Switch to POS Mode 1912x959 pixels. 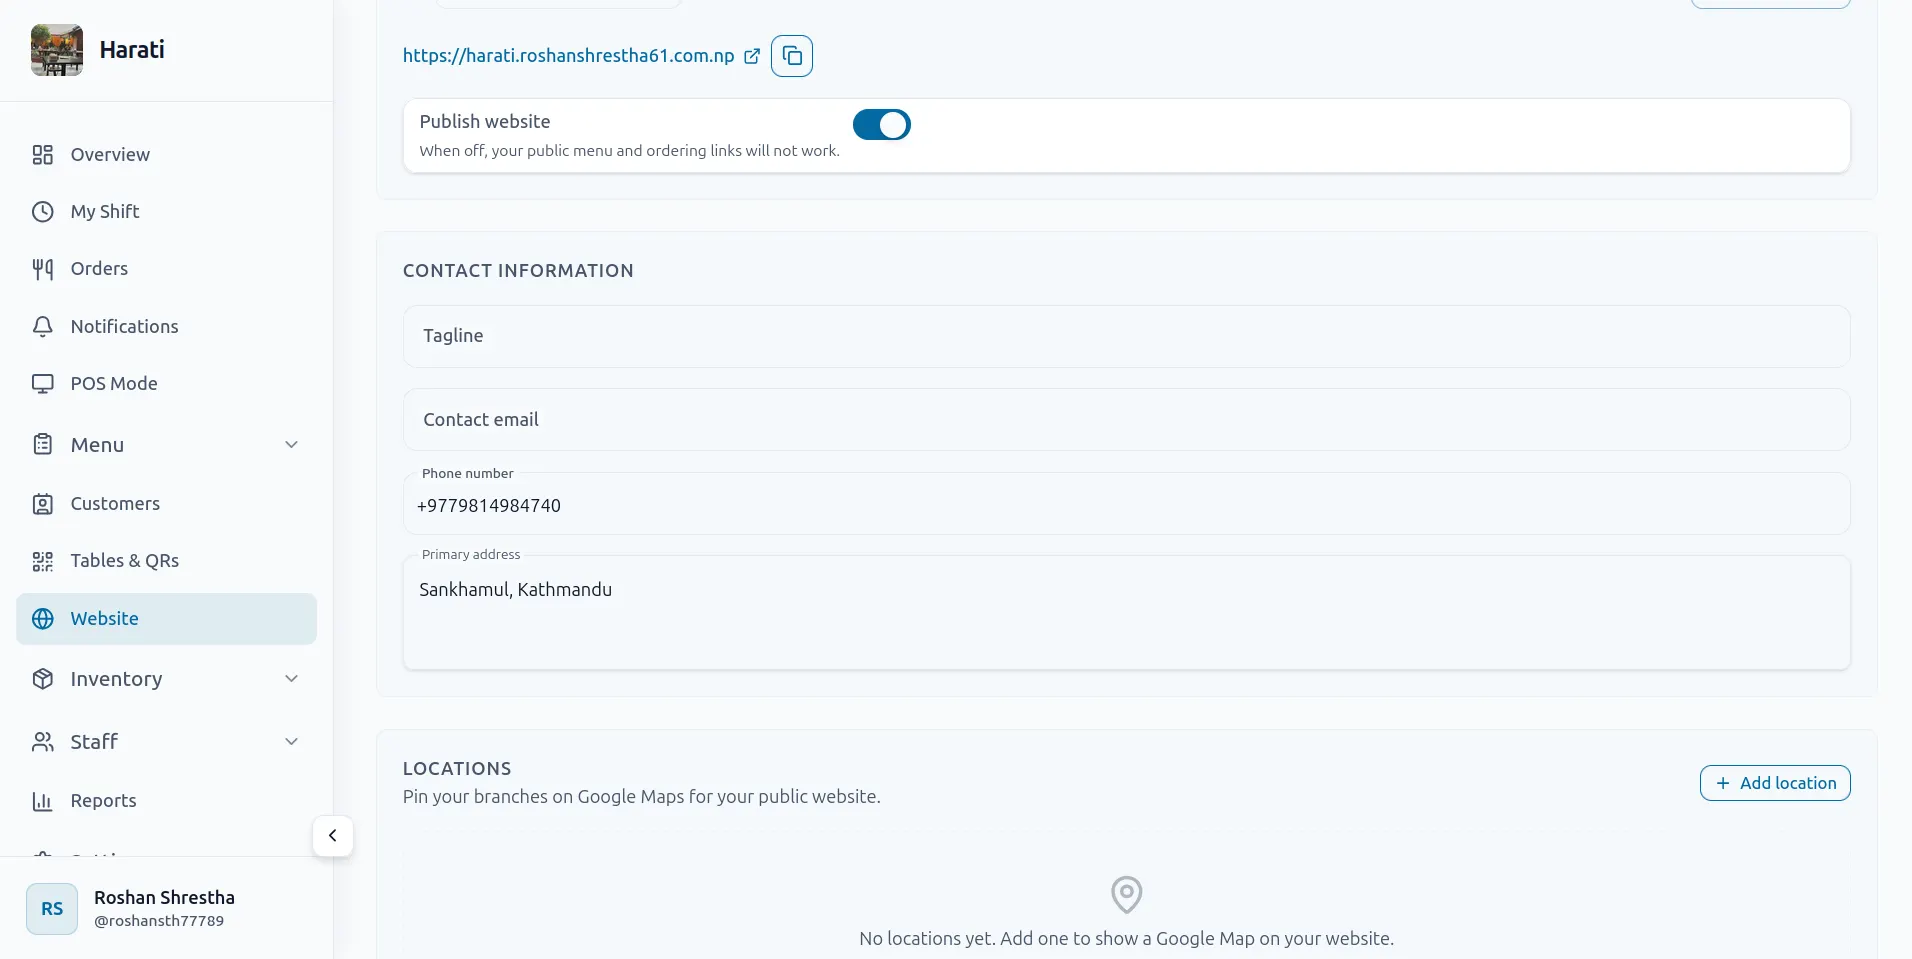[166, 384]
